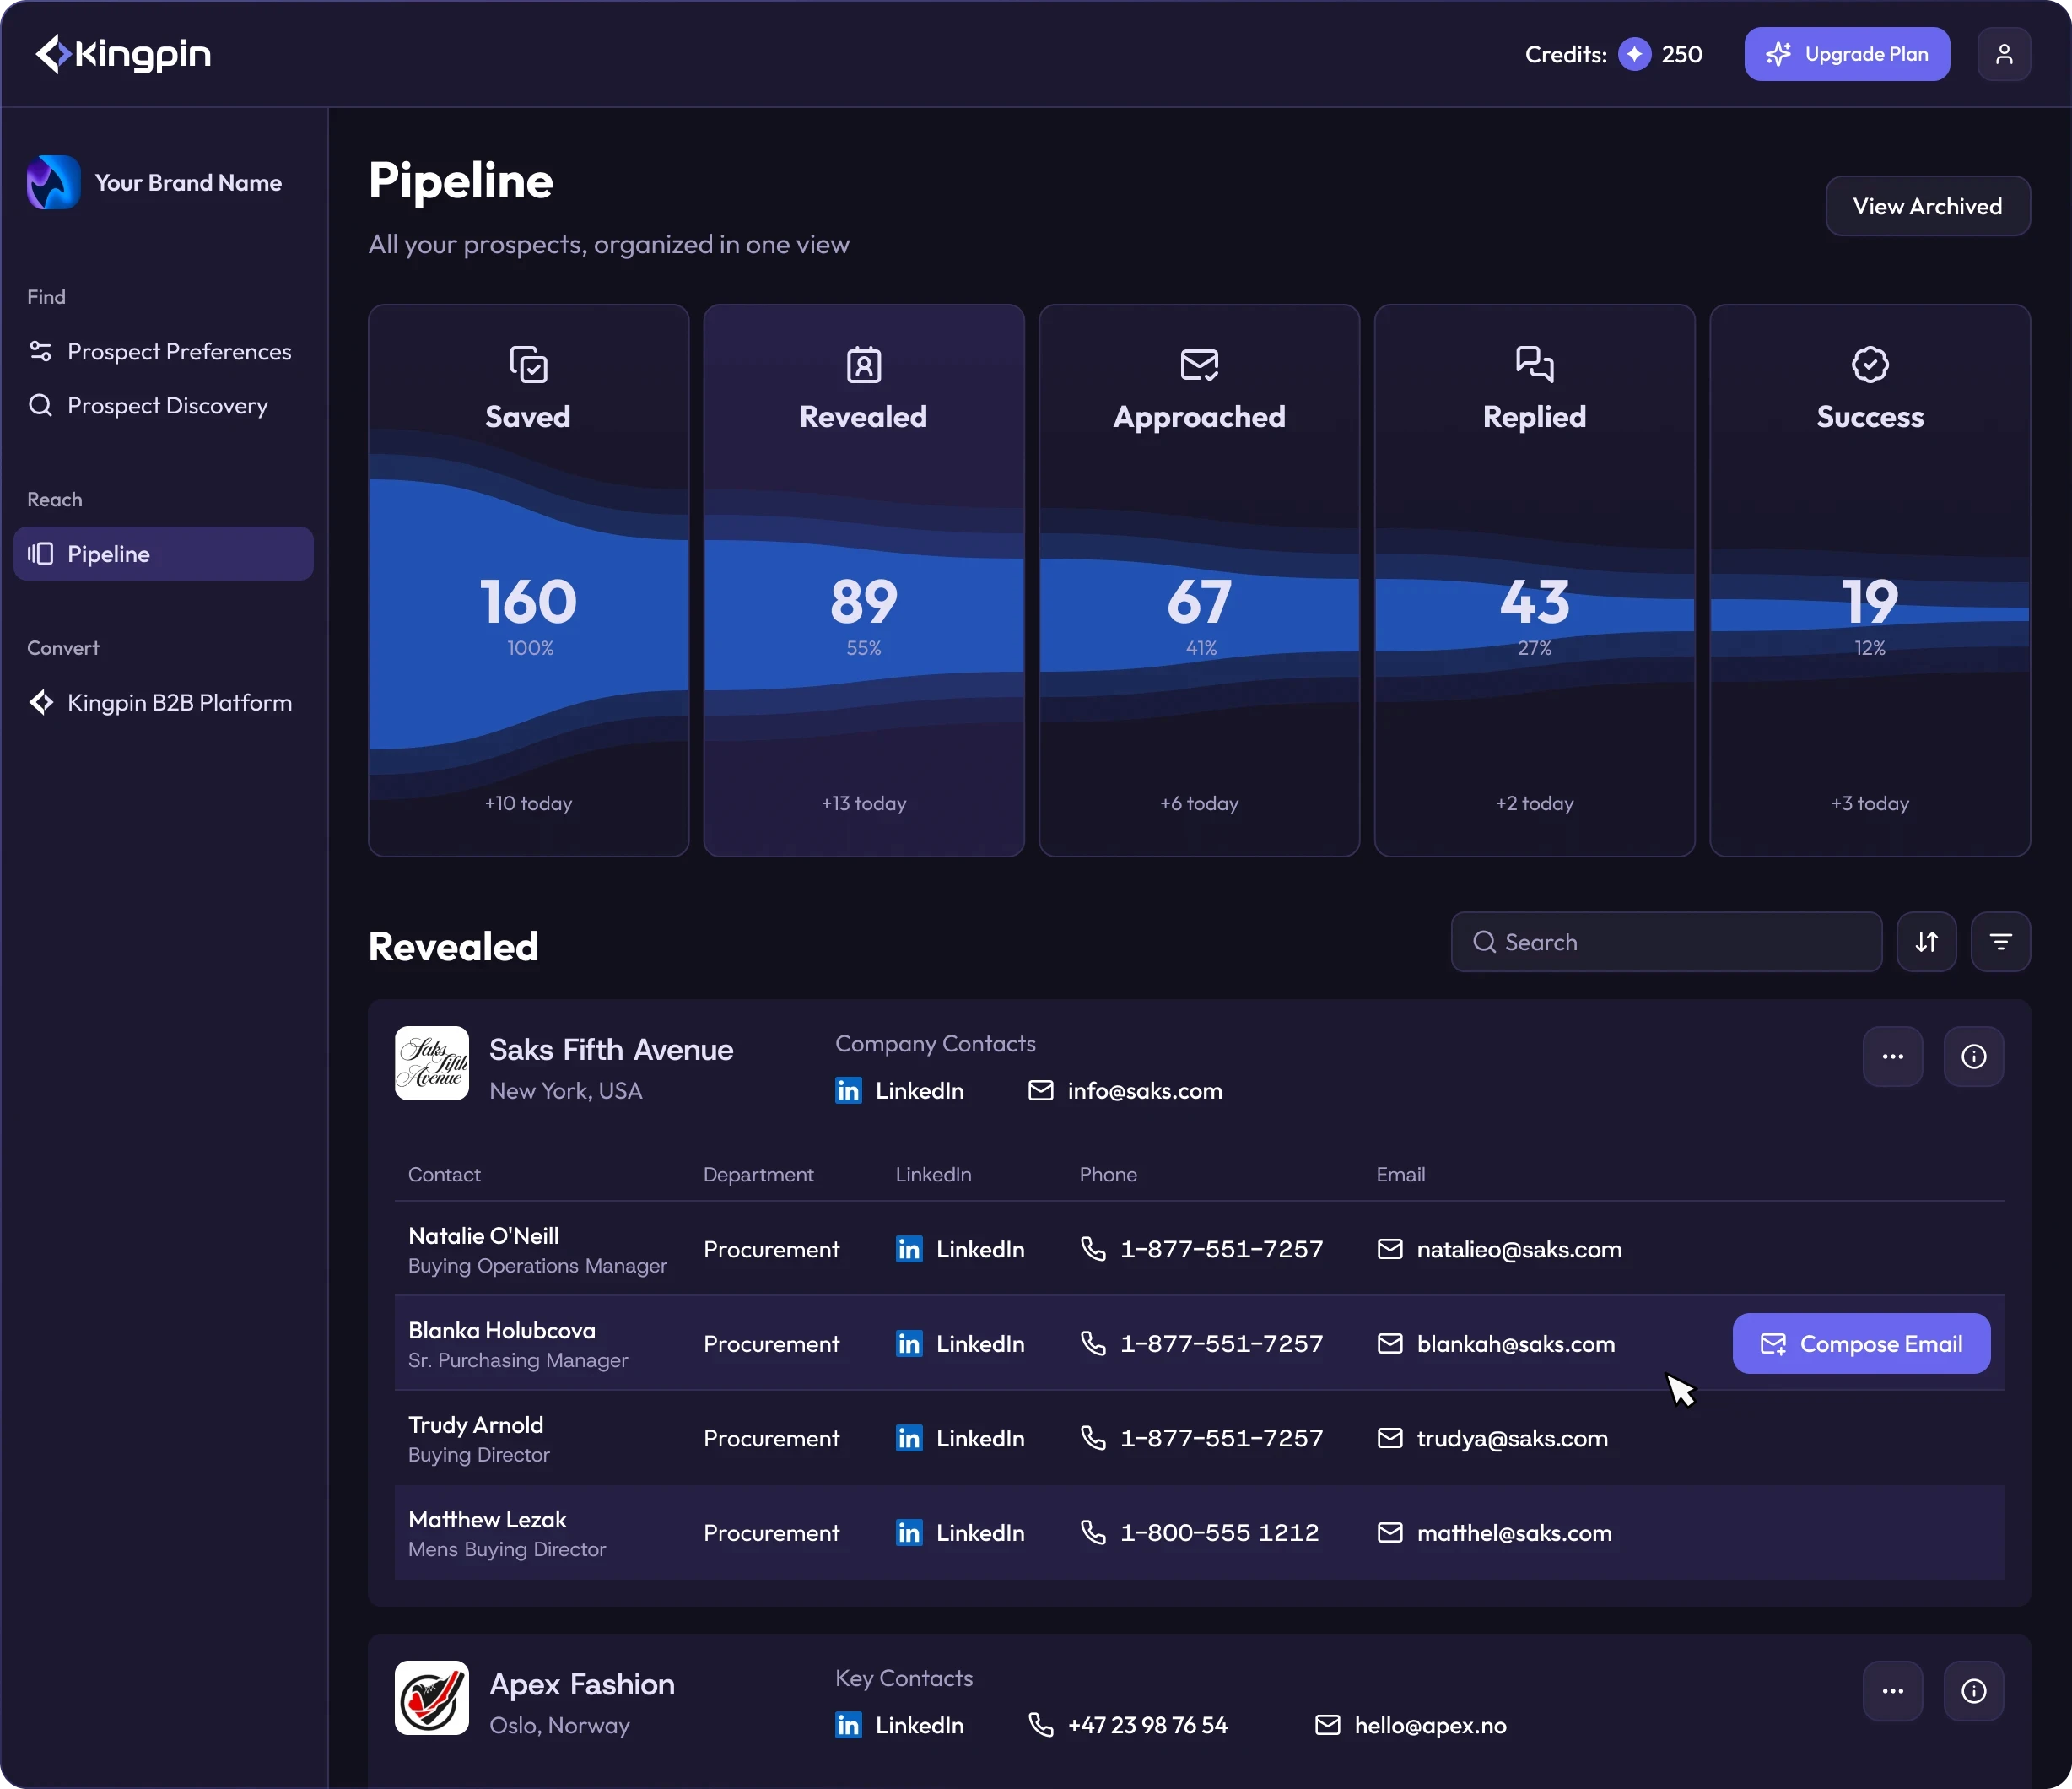Open the filter icon button

[x=2000, y=941]
